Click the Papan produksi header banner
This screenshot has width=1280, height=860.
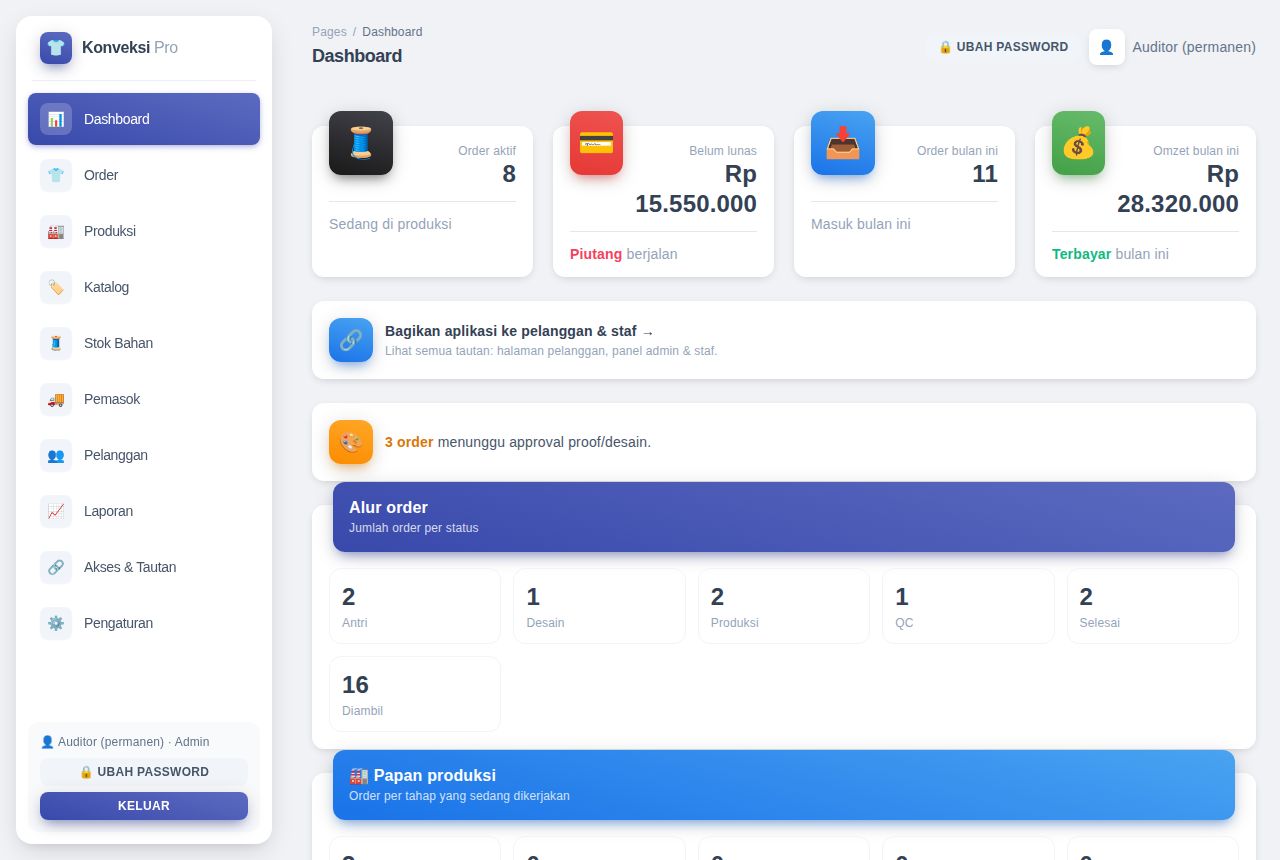pos(784,785)
